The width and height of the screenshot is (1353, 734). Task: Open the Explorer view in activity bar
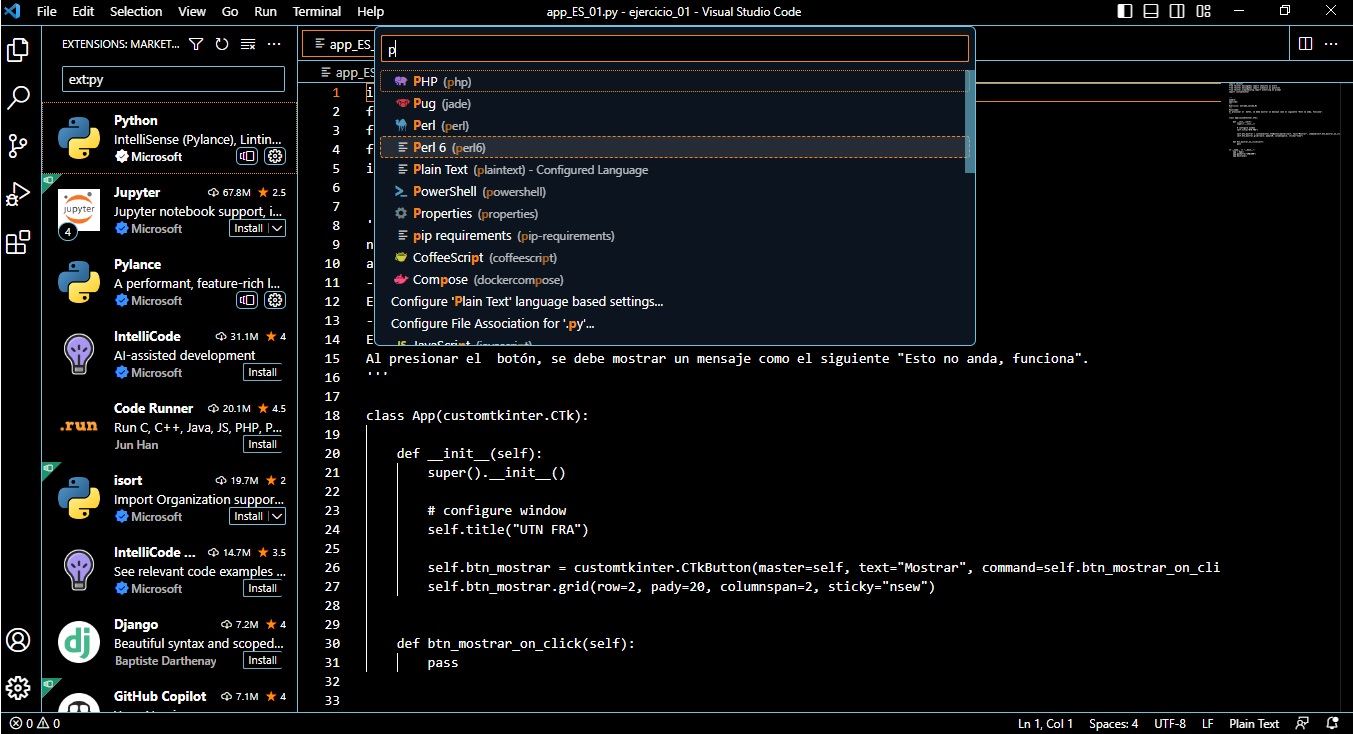tap(18, 49)
